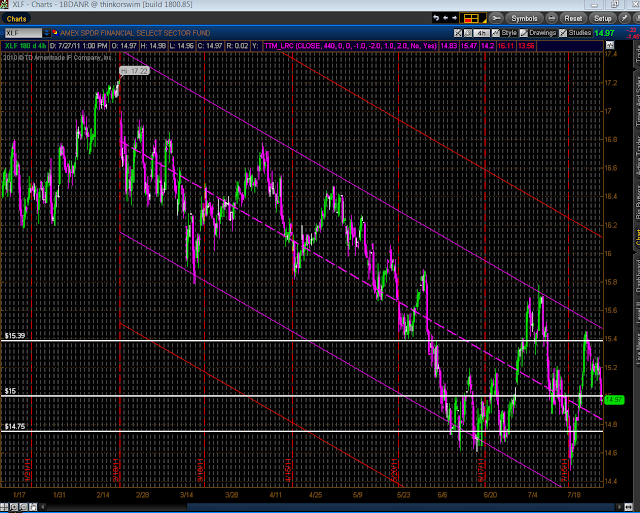Click the AMEX SPDR FINANCIAL SELECT SECTOR FUND title
640x513 pixels.
(135, 33)
